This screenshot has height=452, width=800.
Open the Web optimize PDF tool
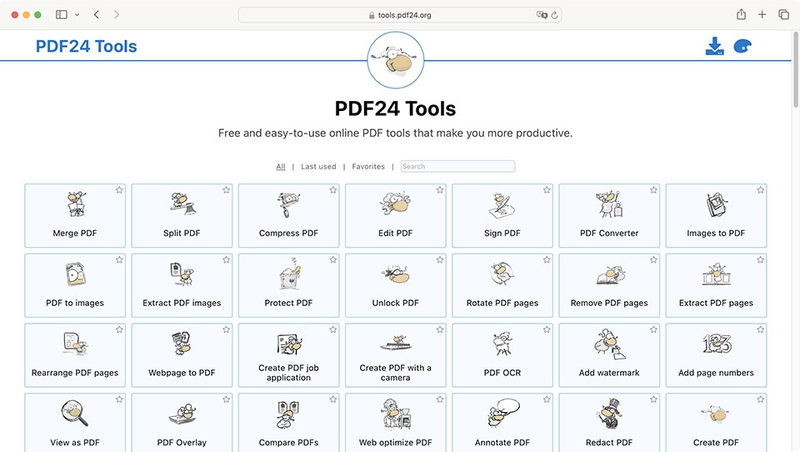pos(395,422)
